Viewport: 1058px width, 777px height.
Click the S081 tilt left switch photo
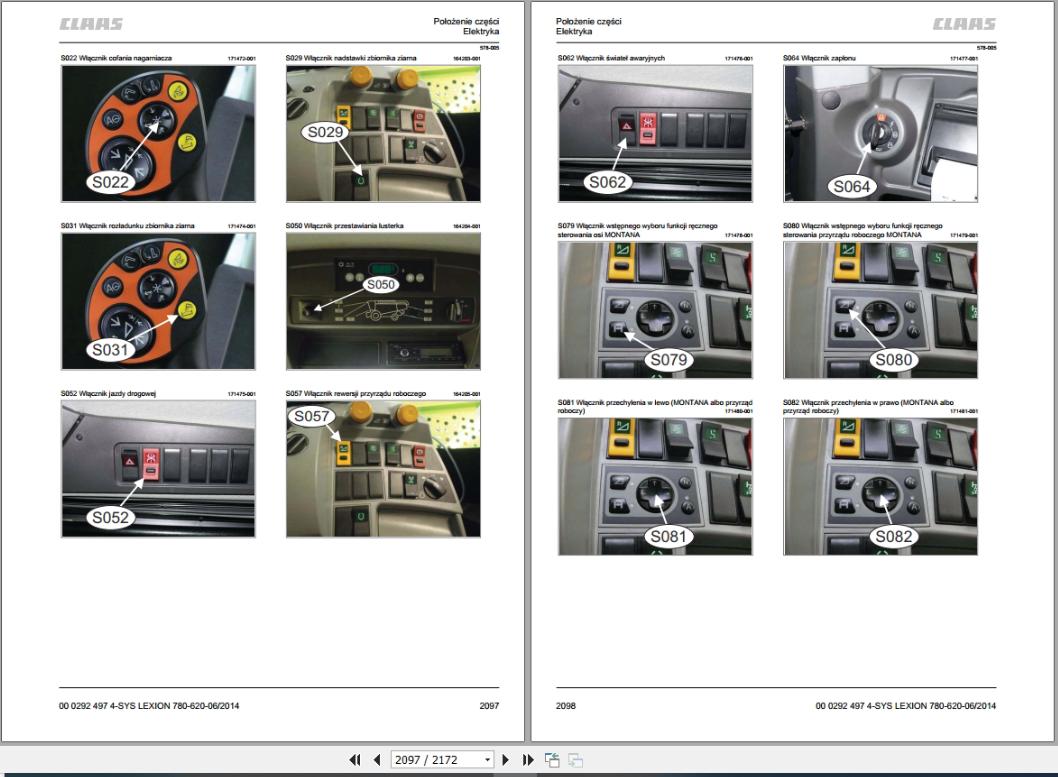pos(655,487)
